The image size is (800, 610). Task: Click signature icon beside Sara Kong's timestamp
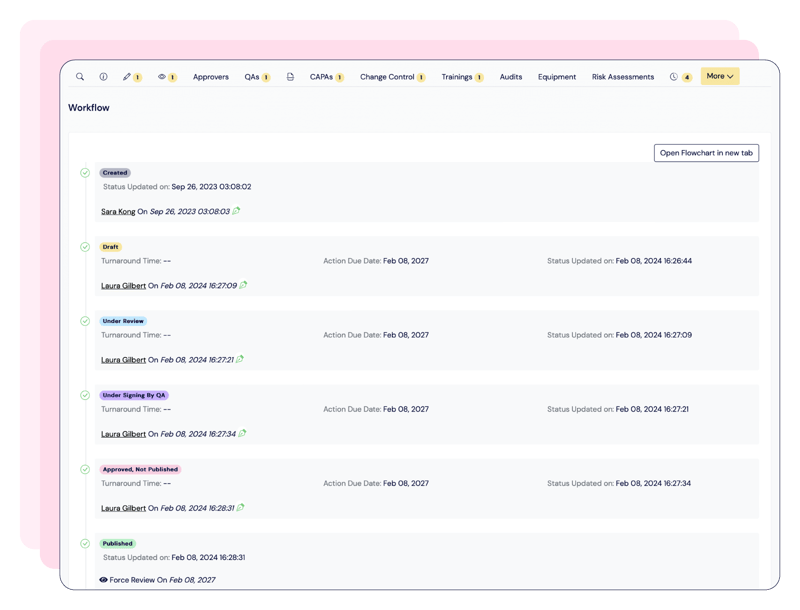(x=237, y=211)
